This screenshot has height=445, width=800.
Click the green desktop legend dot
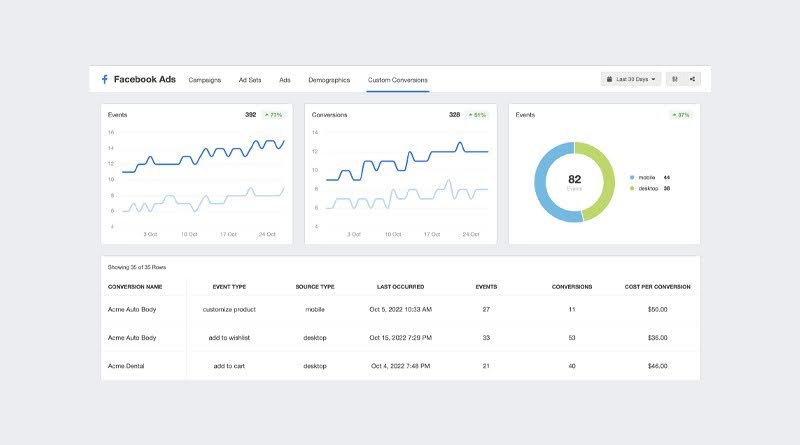(632, 188)
